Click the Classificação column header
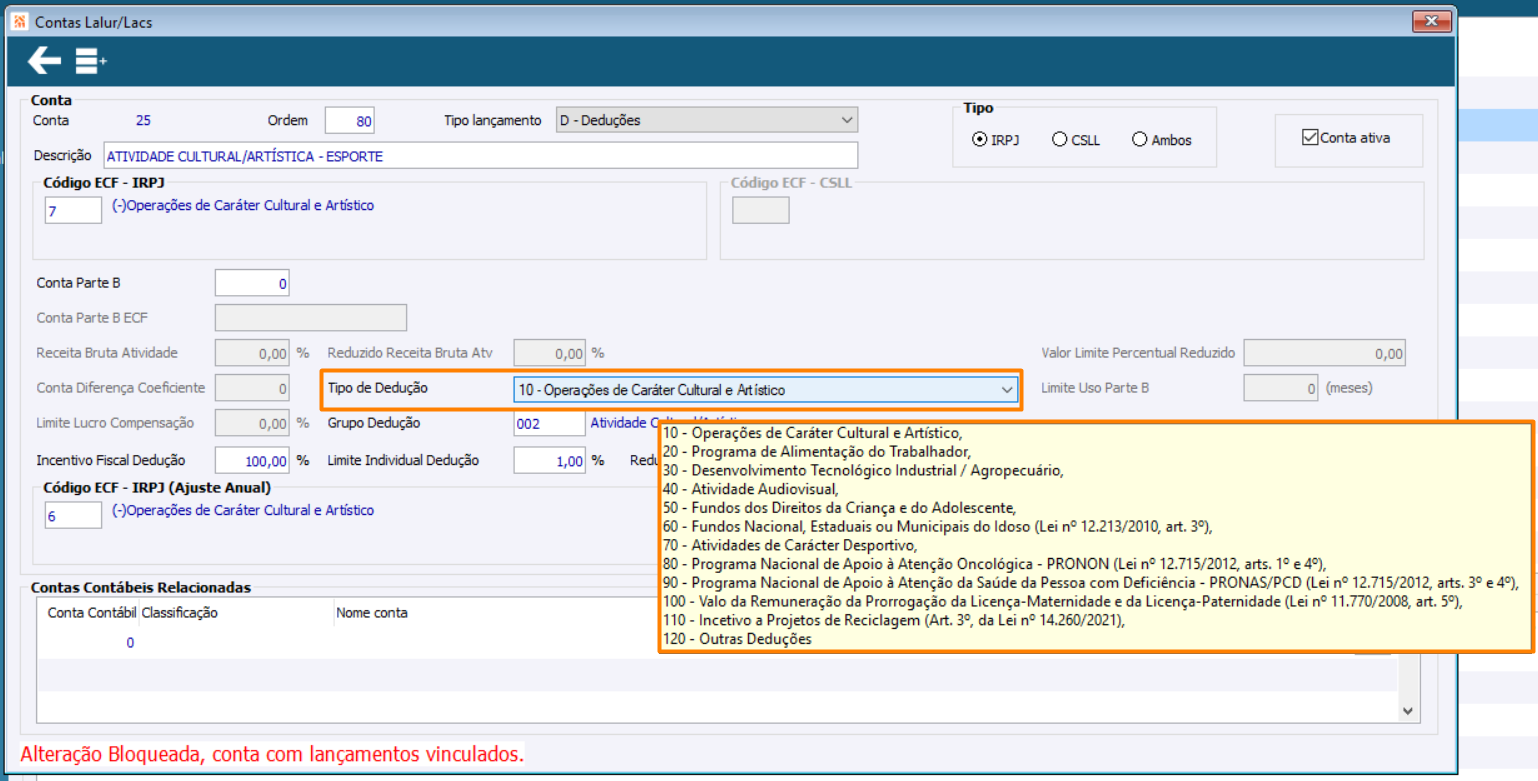 180,613
